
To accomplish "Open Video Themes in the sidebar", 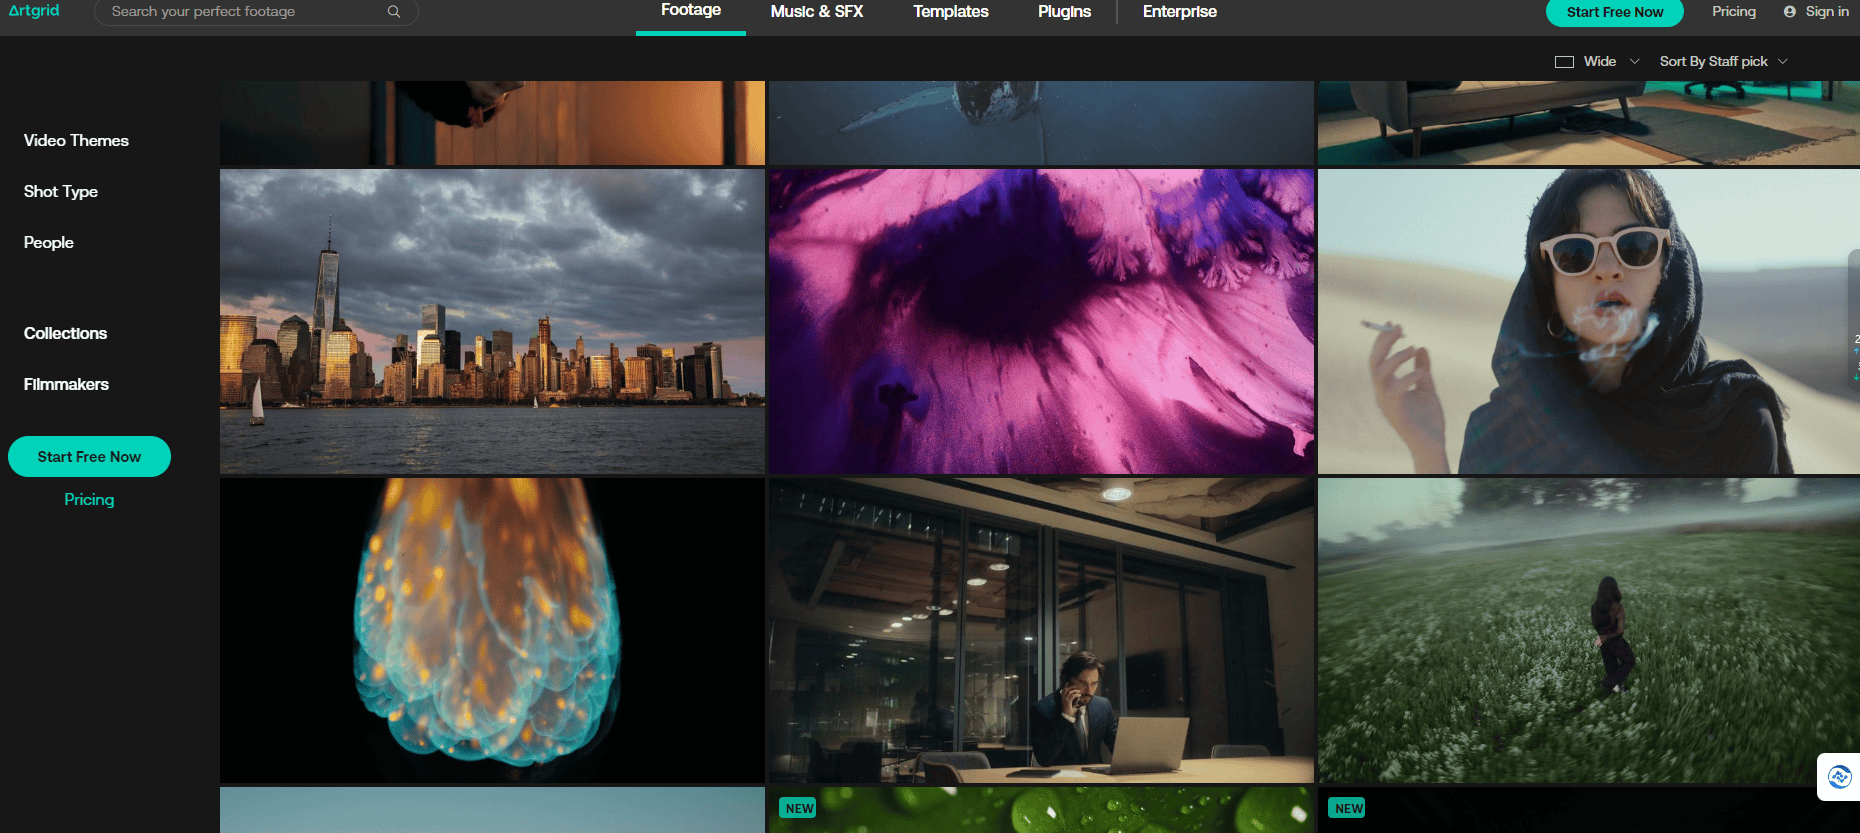I will [76, 141].
